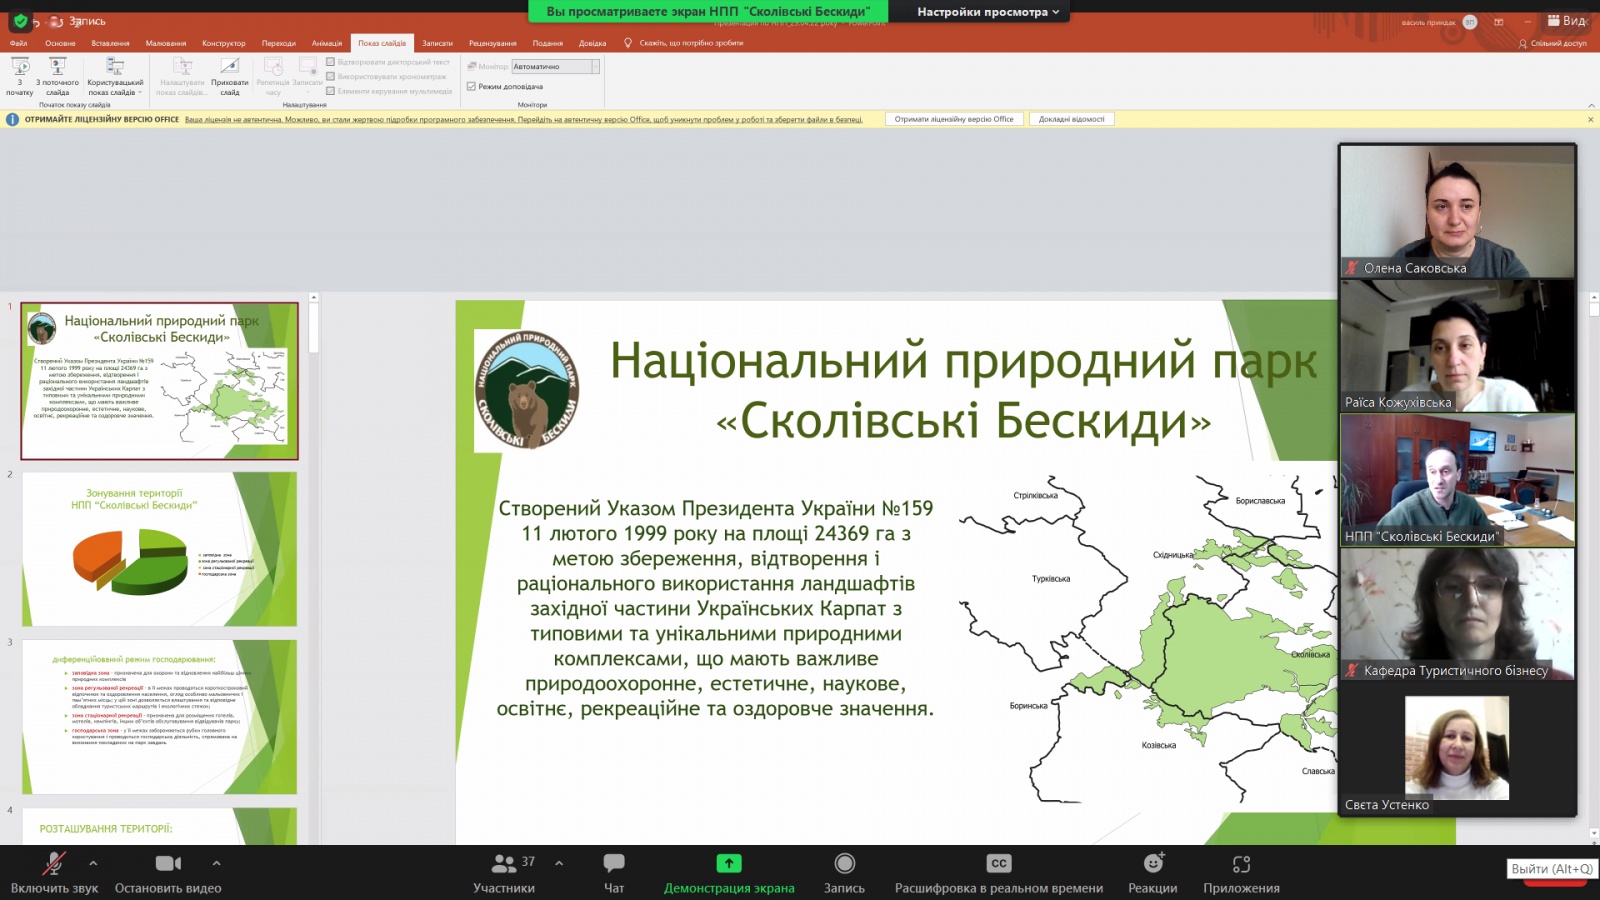
Task: Select slide 3 thumbnail in panel
Action: click(x=160, y=717)
